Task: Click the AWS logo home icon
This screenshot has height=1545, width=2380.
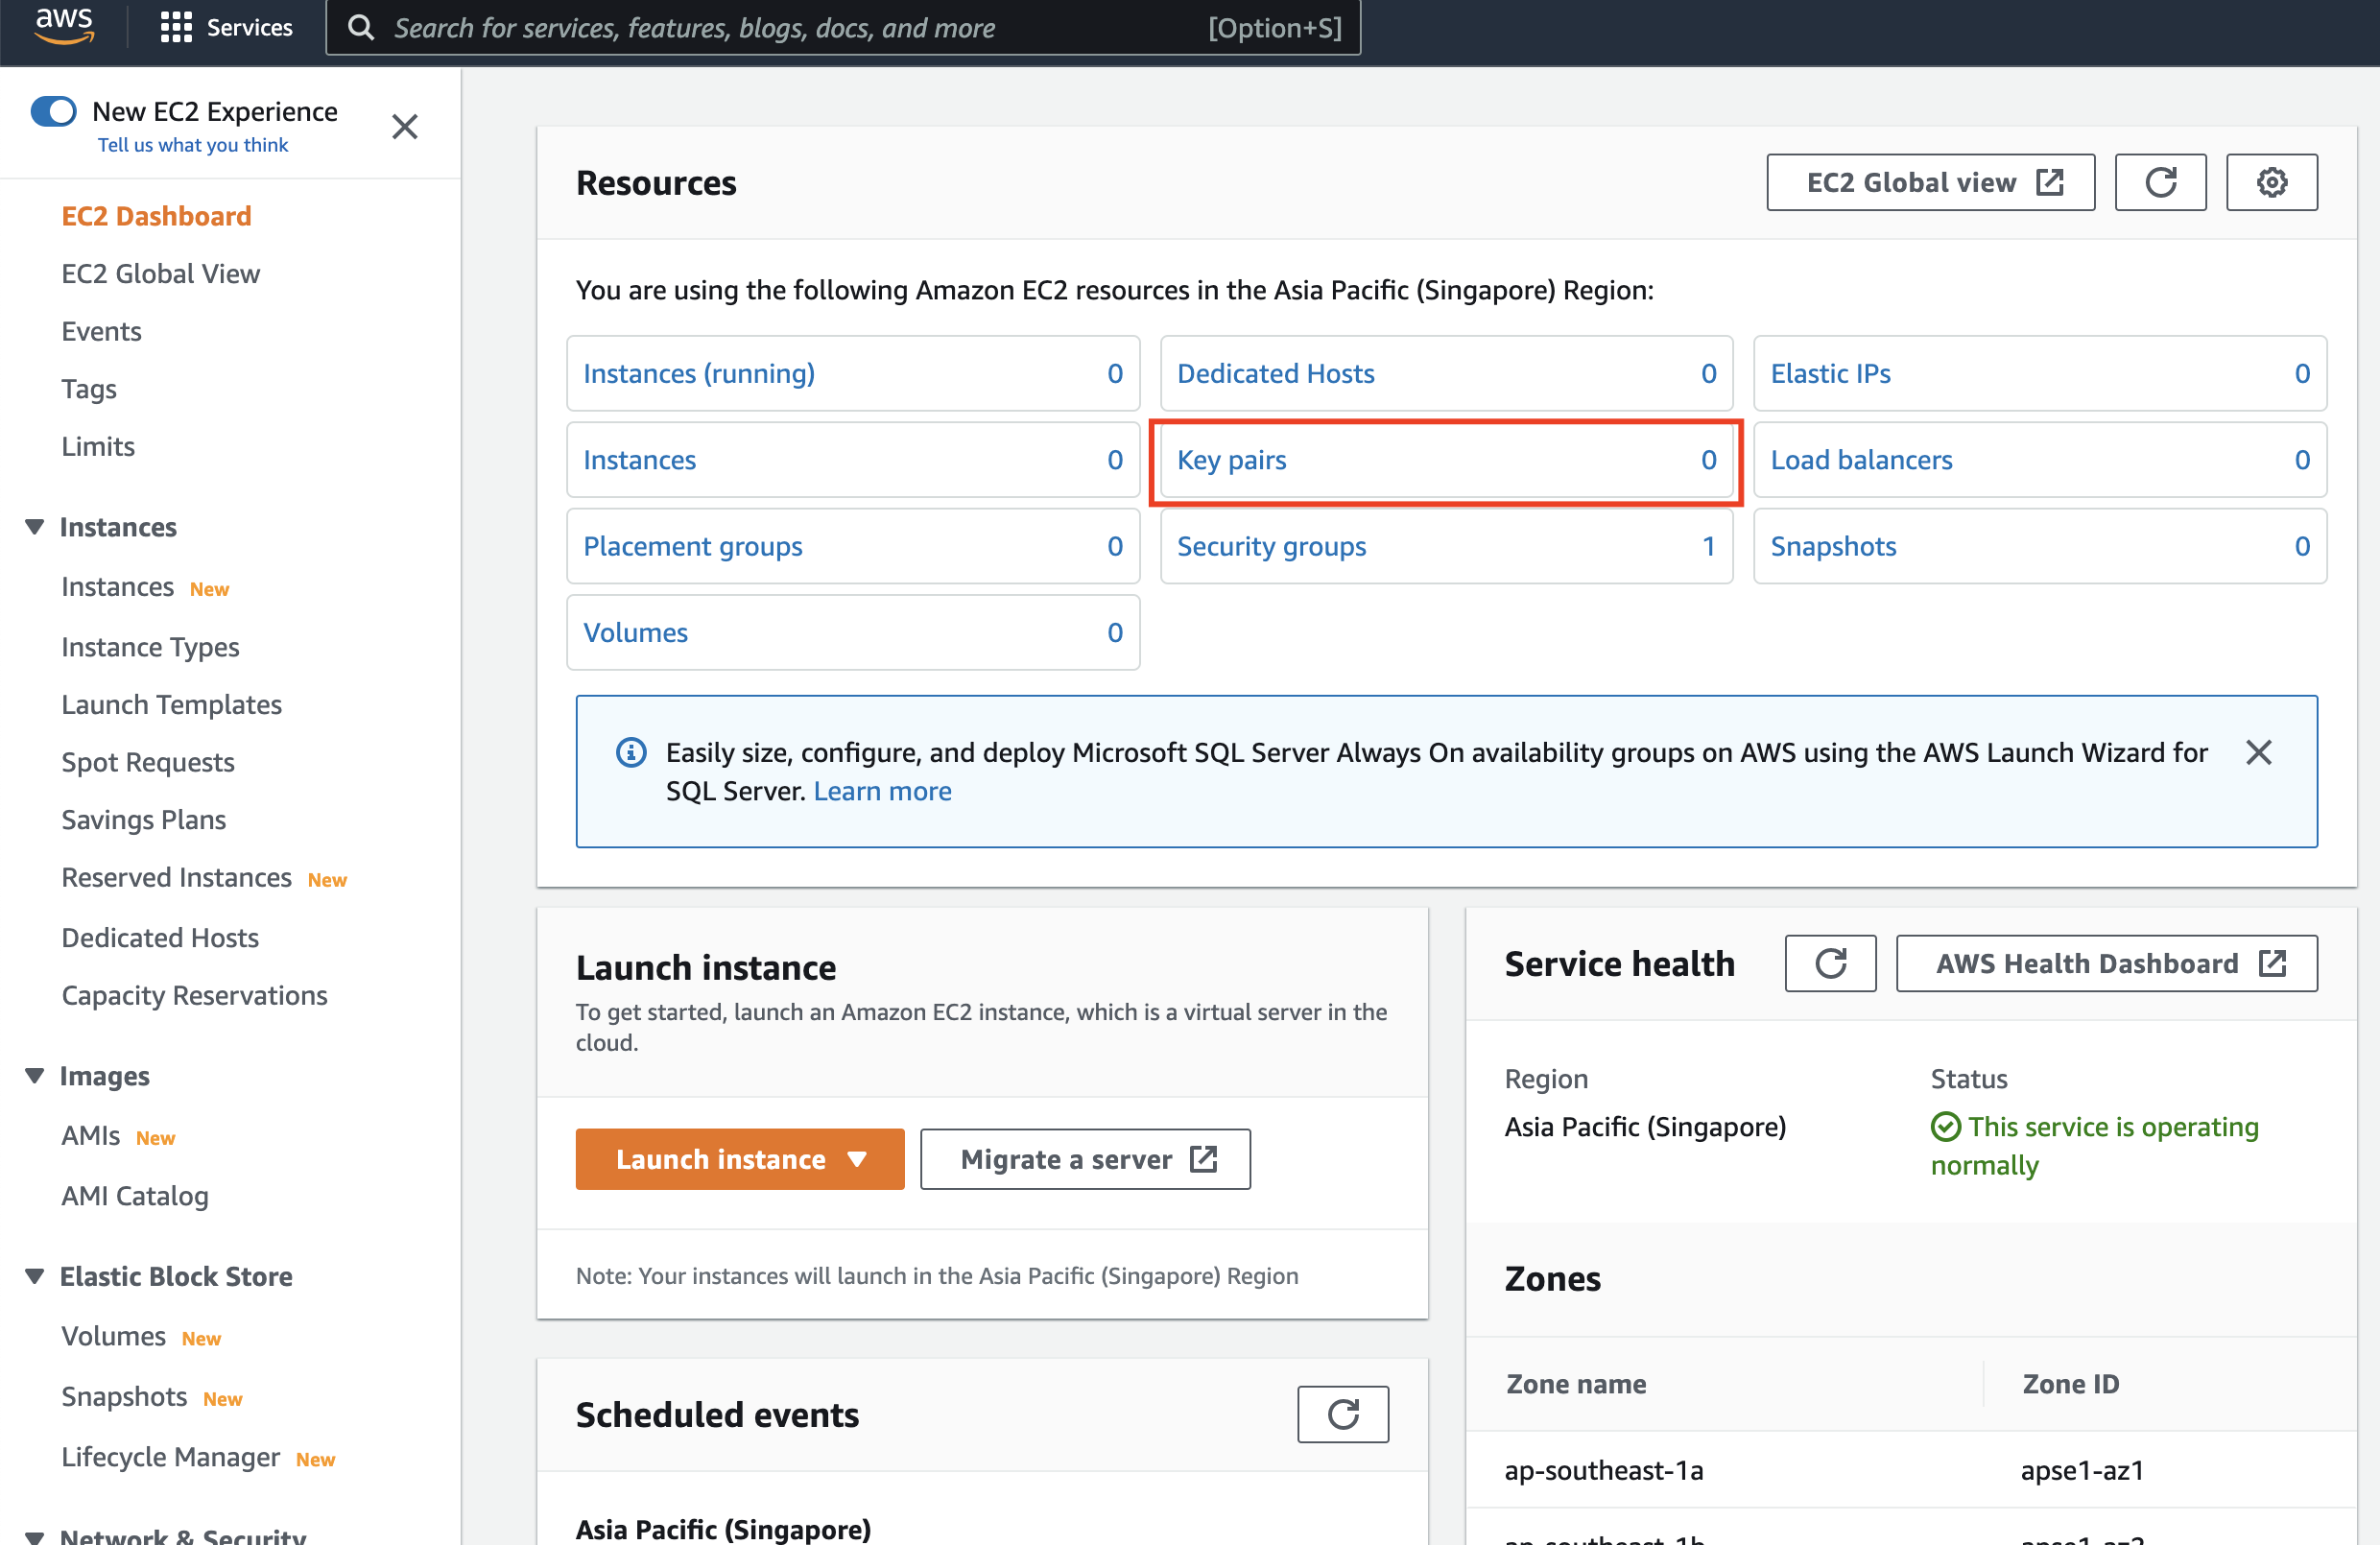Action: pos(64,27)
